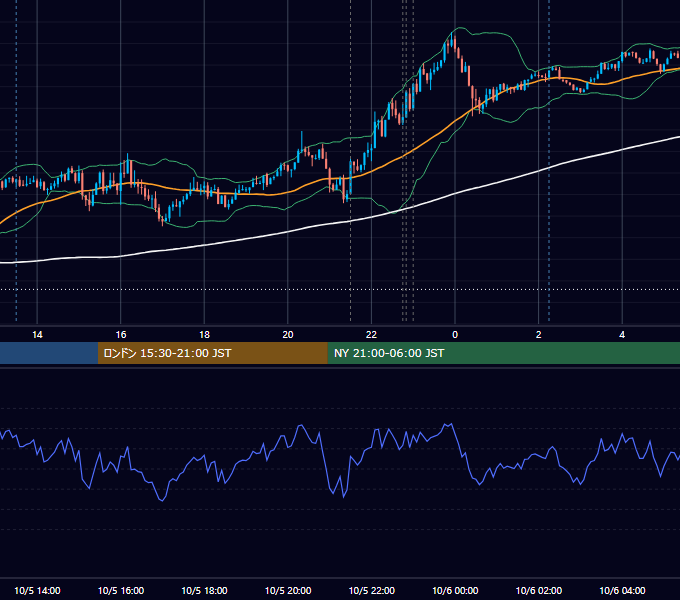
Task: Click the 0 hour axis label
Action: [x=455, y=335]
